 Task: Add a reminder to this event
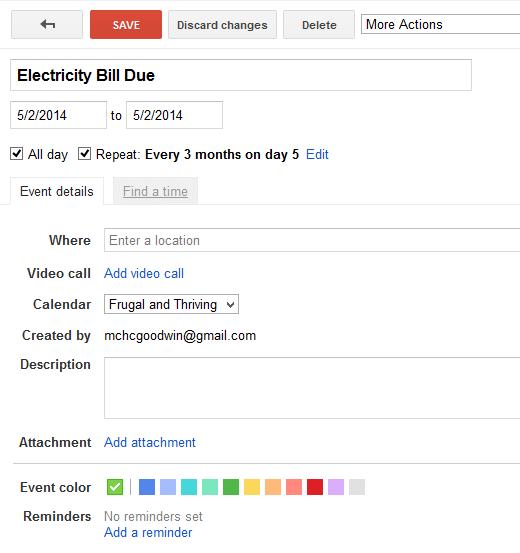(148, 533)
